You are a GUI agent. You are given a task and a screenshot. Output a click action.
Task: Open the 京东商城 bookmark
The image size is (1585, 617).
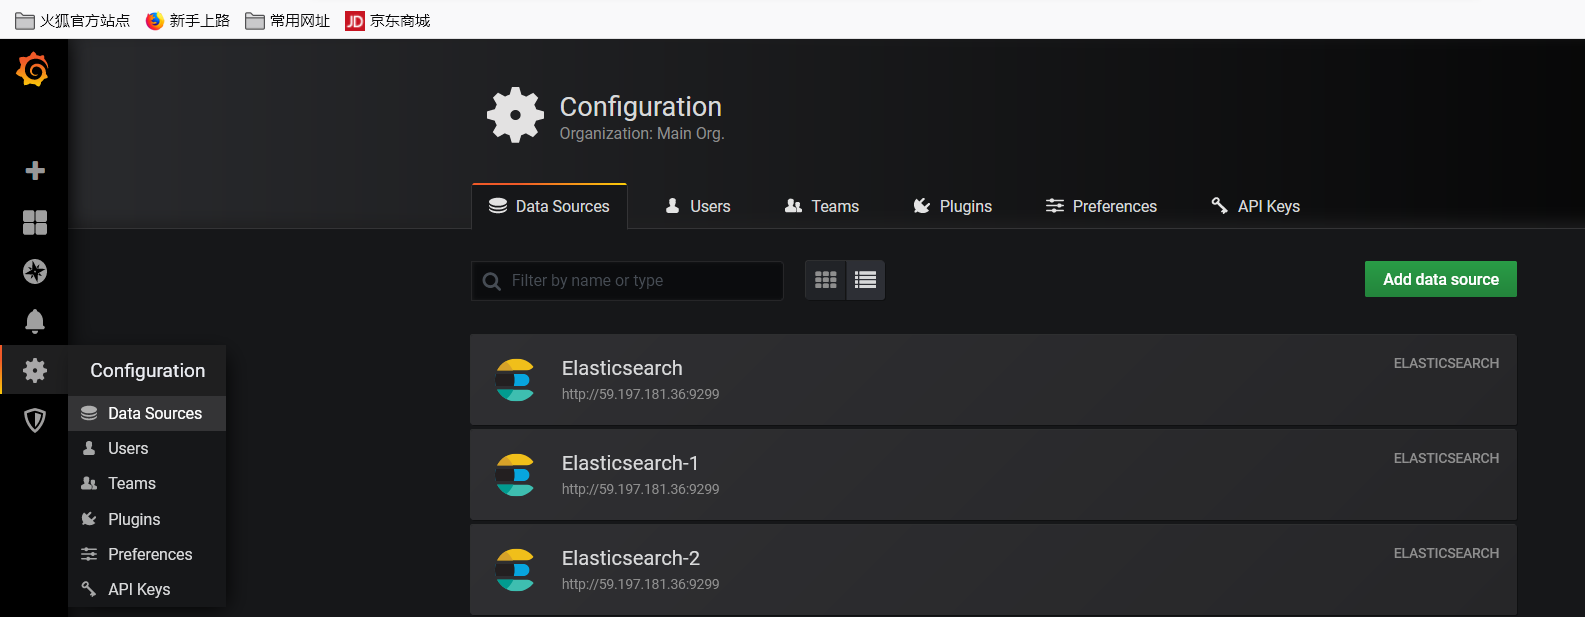coord(388,20)
